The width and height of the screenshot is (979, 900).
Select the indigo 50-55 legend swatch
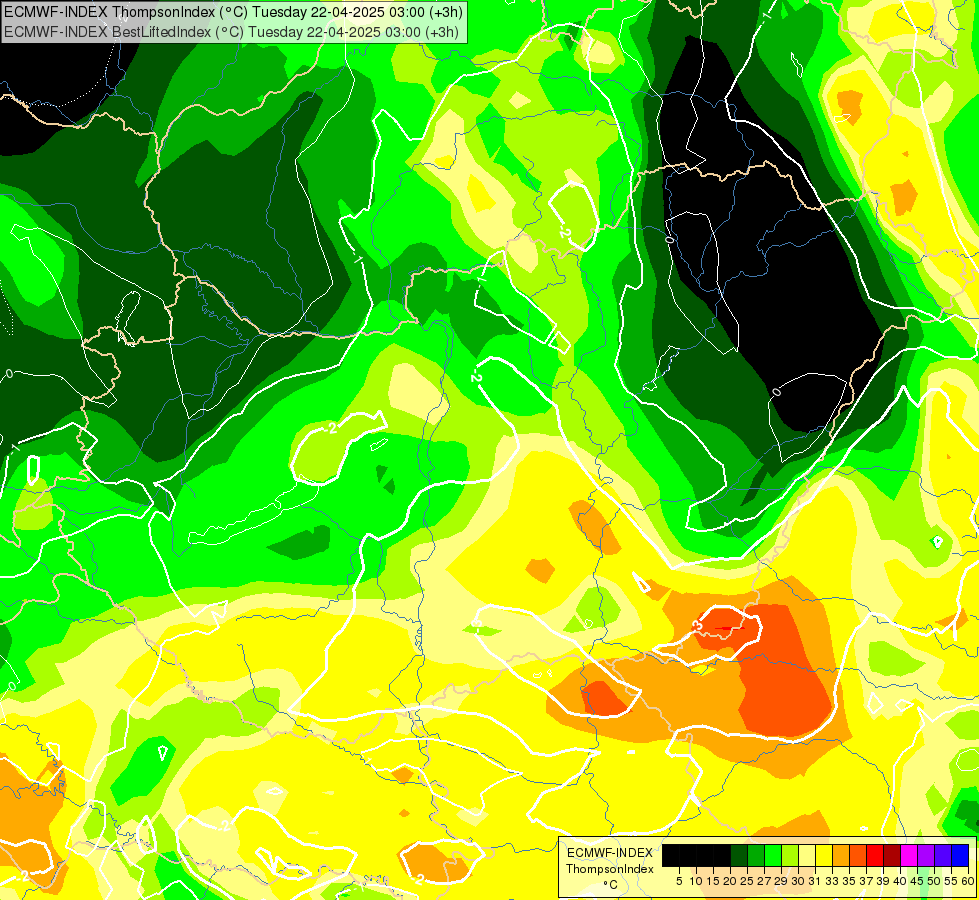[x=943, y=856]
